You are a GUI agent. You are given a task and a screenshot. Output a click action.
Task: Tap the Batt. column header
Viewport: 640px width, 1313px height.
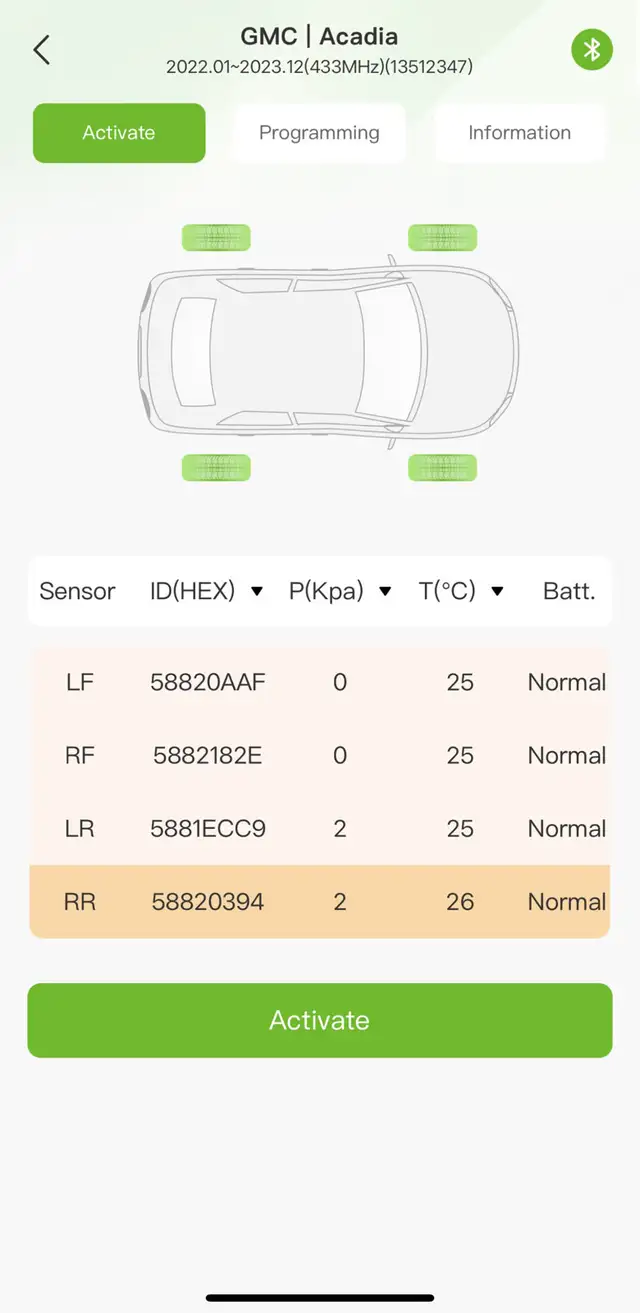pos(569,591)
